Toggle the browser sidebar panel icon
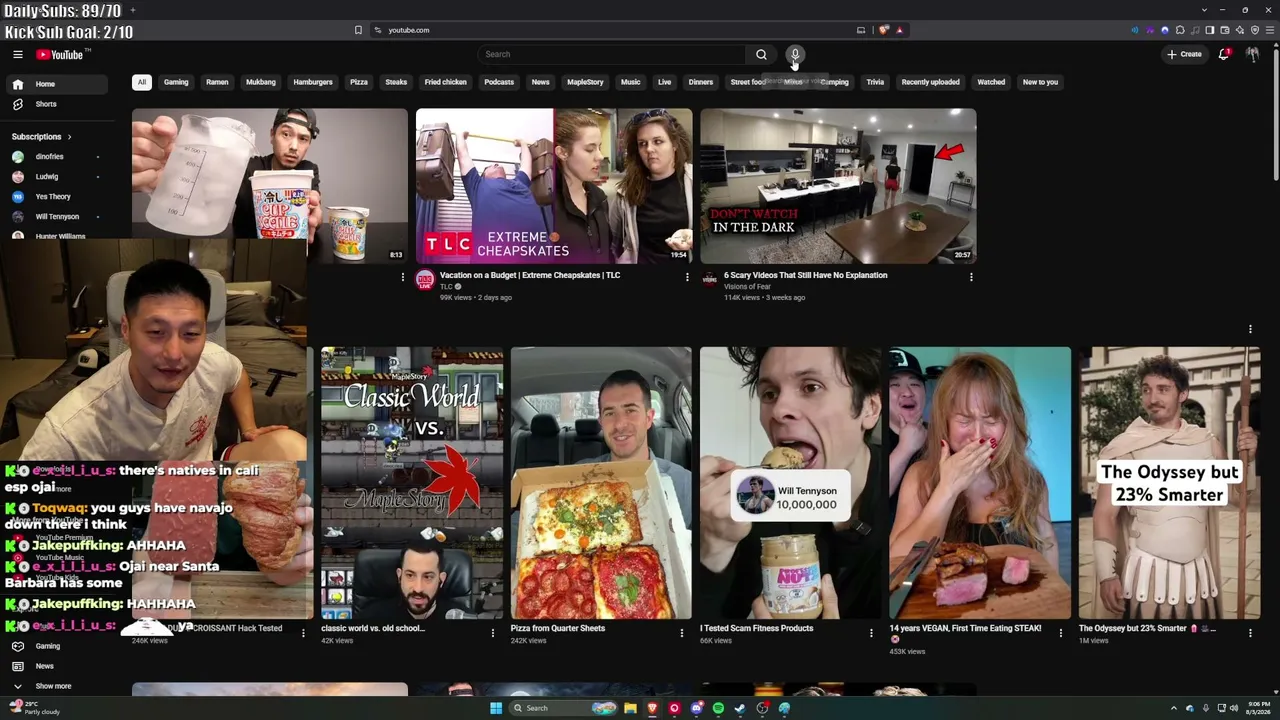This screenshot has height=720, width=1280. 1210,30
